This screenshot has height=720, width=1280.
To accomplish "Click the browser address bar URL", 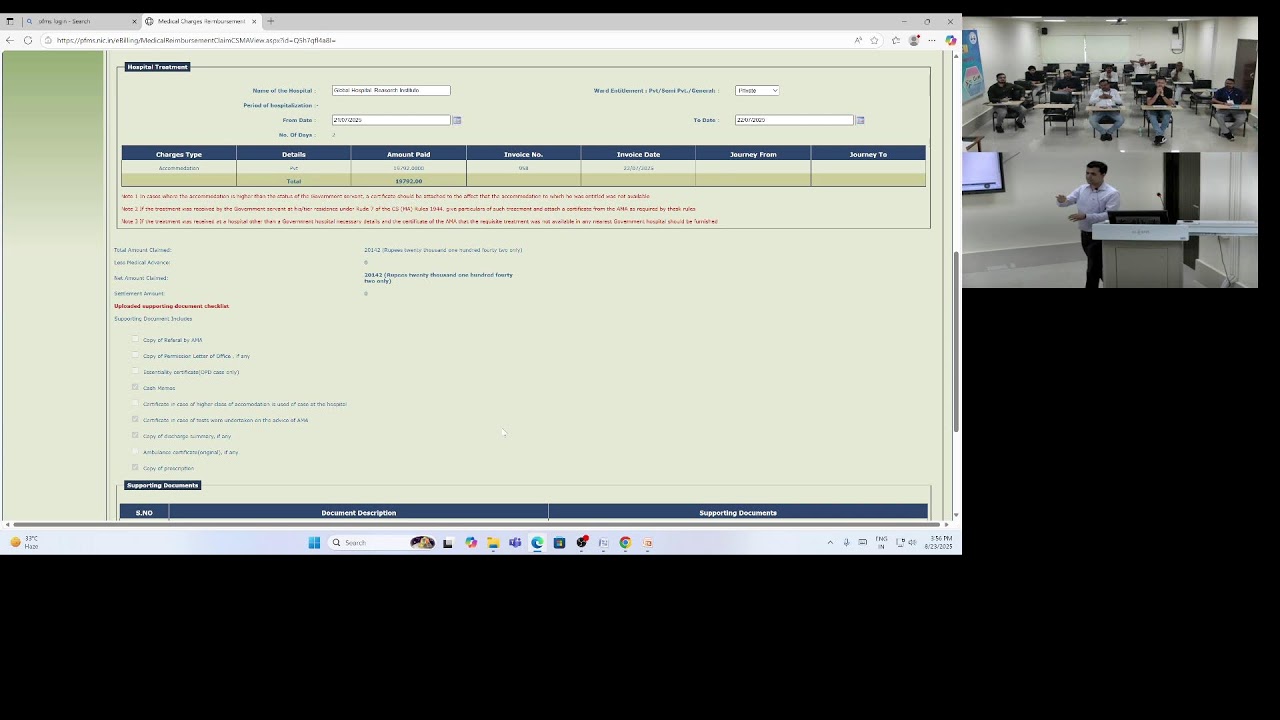I will [196, 40].
